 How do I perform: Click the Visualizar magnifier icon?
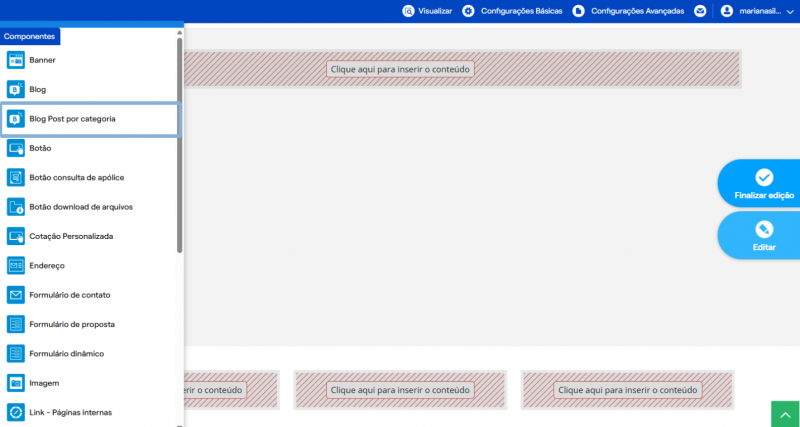[x=408, y=11]
